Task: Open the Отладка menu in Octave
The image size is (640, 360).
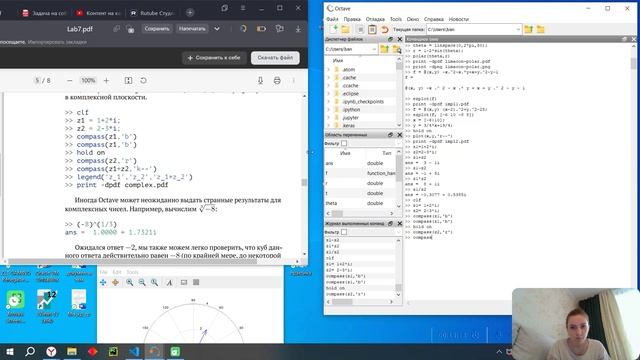Action: click(x=375, y=19)
